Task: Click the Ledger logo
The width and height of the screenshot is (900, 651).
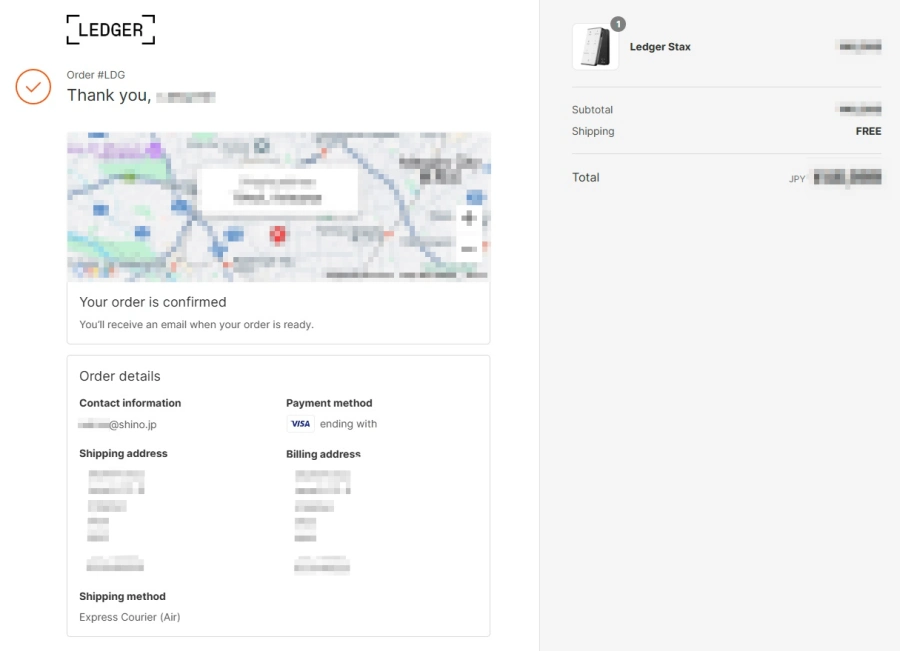Action: tap(111, 30)
